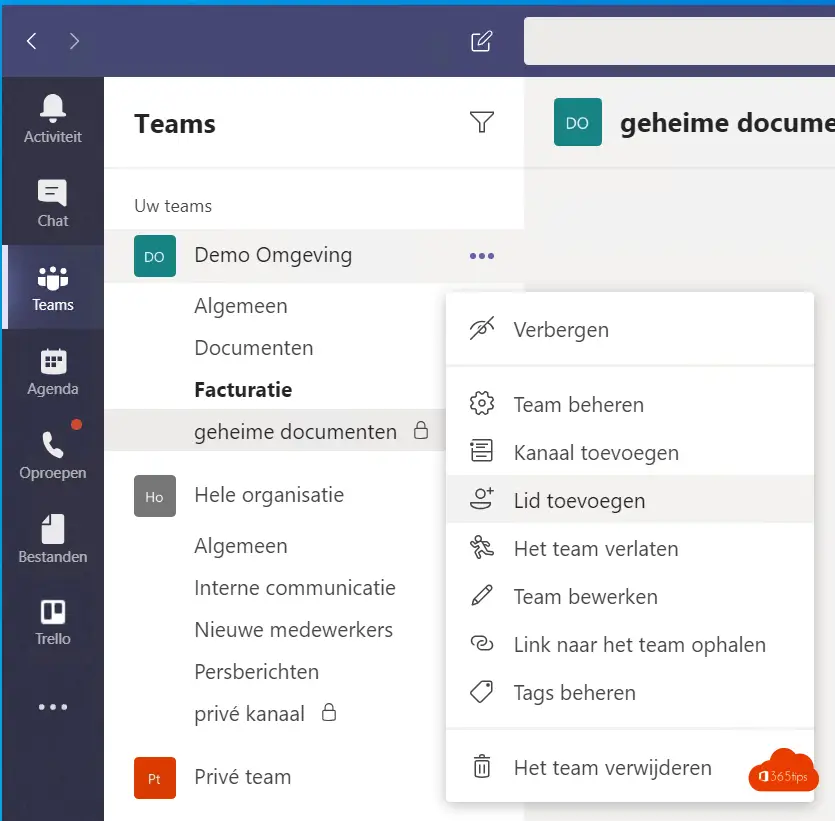This screenshot has width=835, height=821.
Task: Click the search box at the top
Action: click(x=679, y=41)
